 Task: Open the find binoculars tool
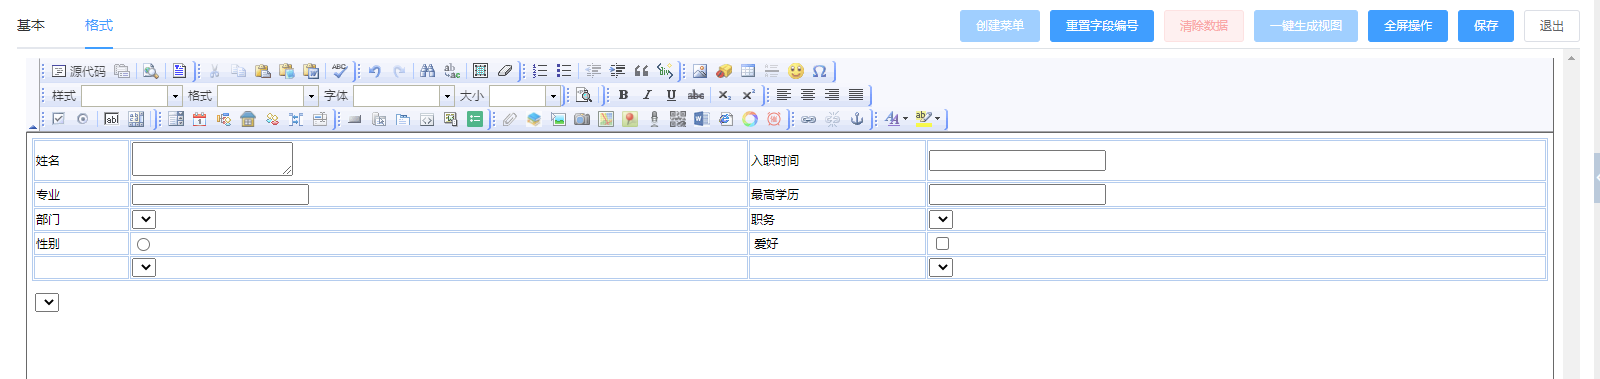click(428, 71)
